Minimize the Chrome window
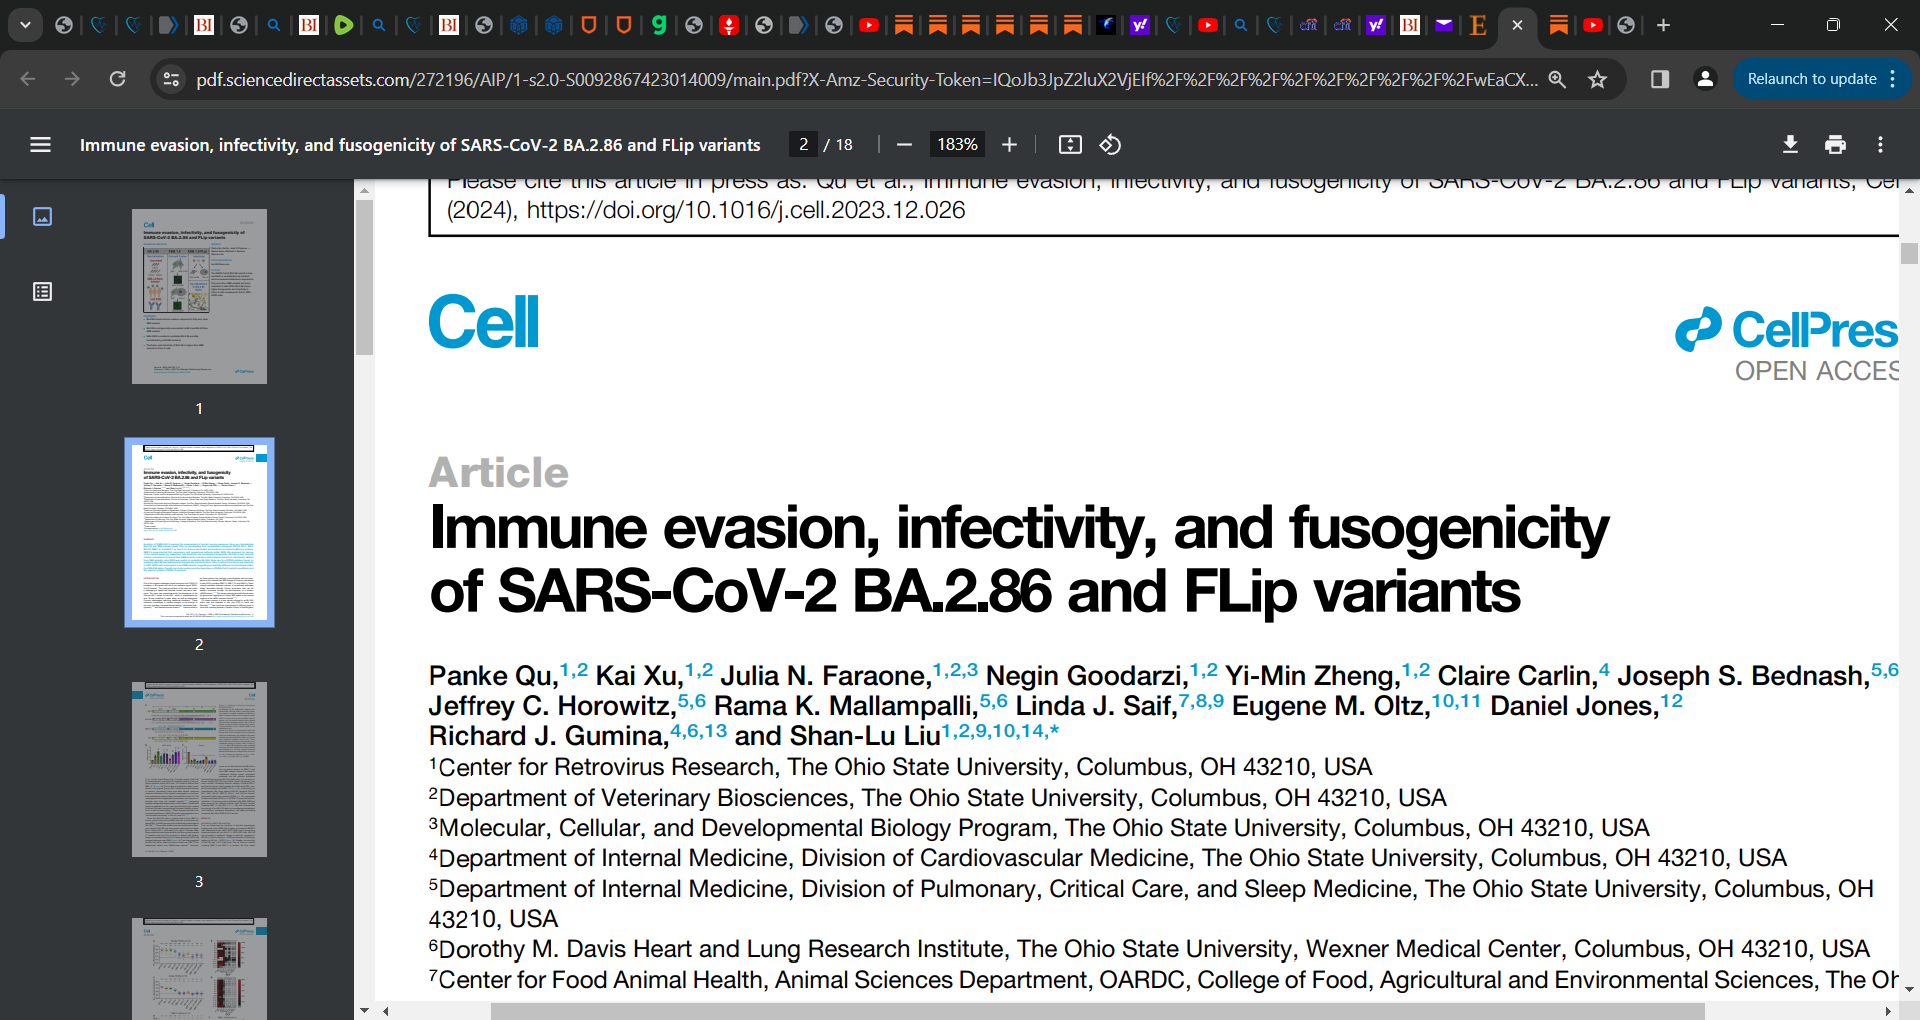1920x1020 pixels. (1777, 25)
